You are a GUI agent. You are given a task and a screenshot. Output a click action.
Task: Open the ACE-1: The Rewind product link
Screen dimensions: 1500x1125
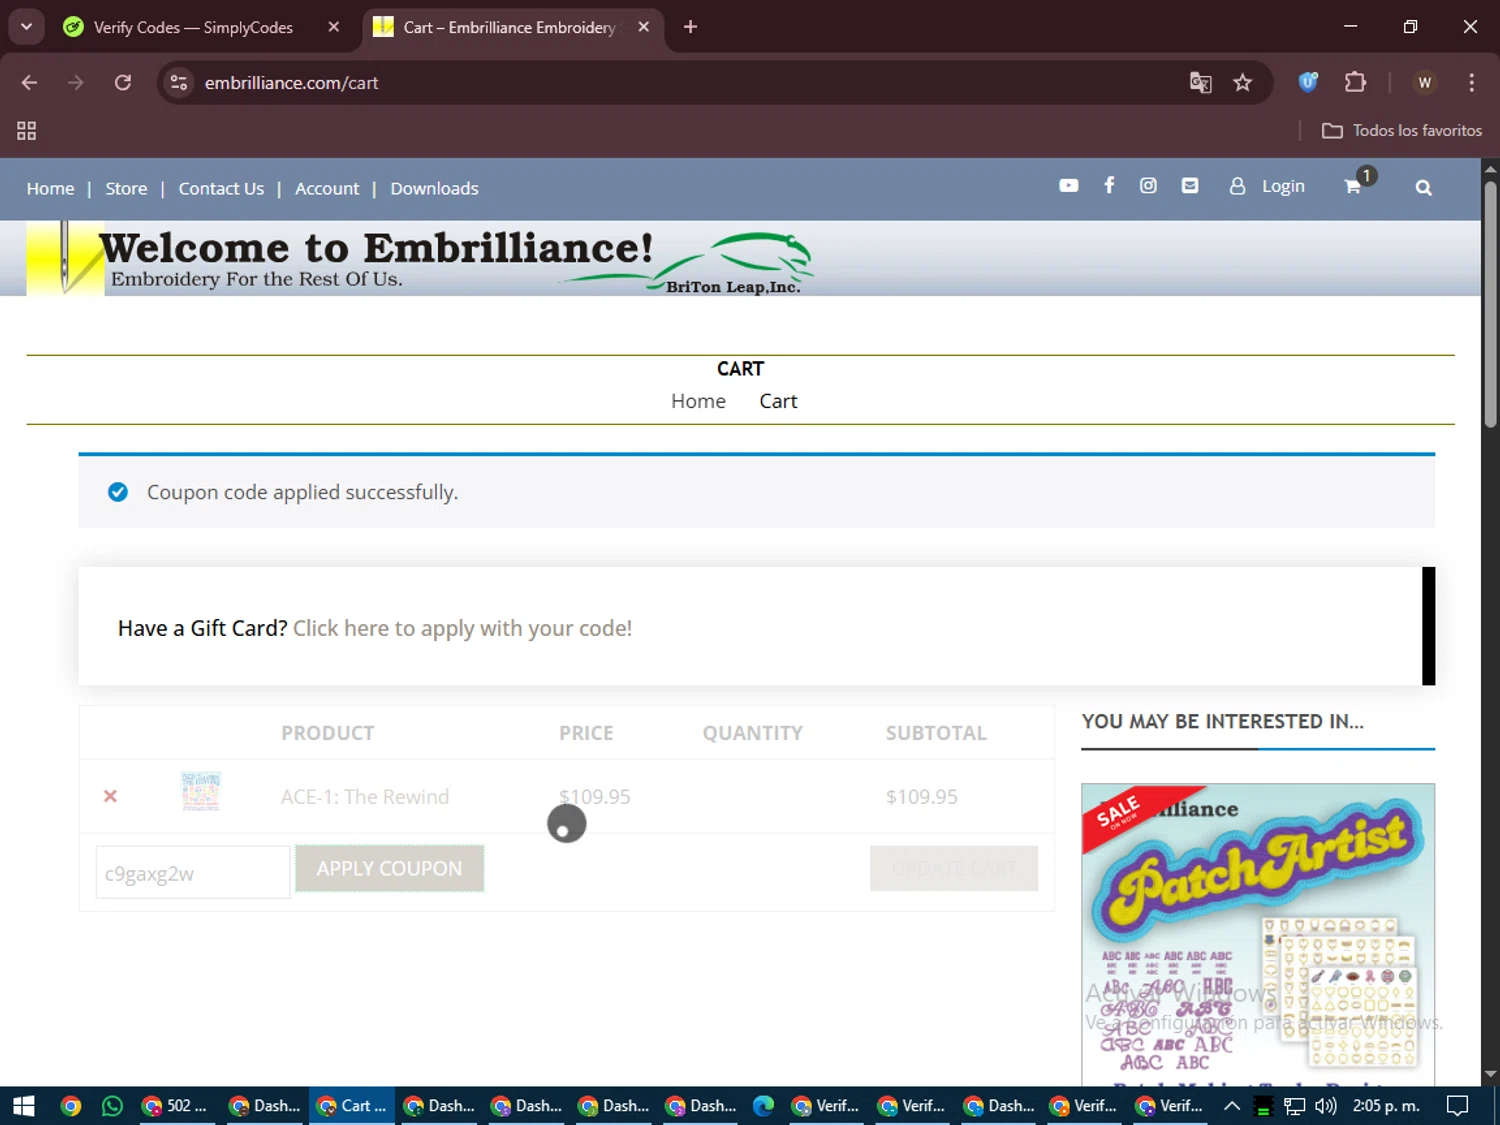coord(364,797)
